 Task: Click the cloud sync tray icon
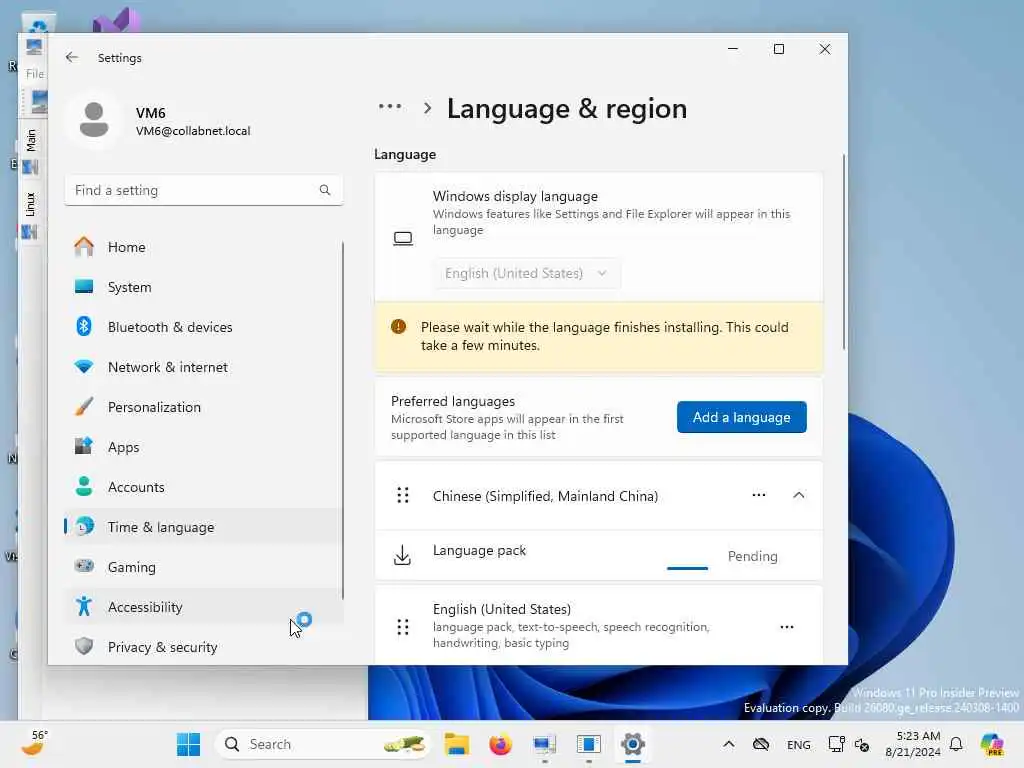(x=761, y=744)
